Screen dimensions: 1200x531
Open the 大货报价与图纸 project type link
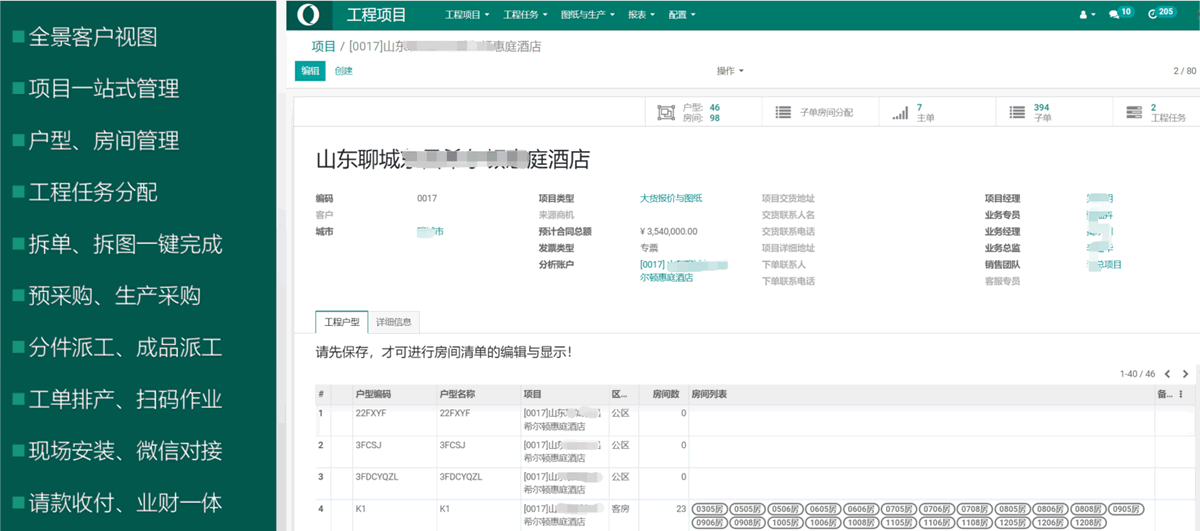(x=671, y=198)
